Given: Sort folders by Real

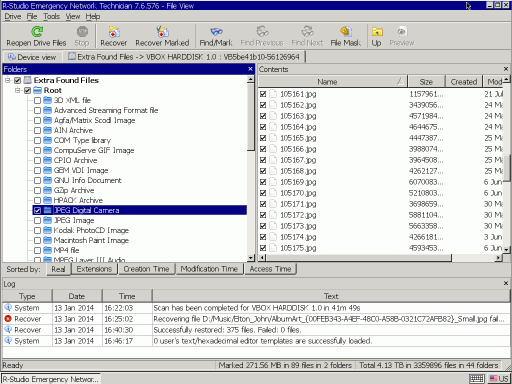Looking at the screenshot, I should (x=58, y=269).
